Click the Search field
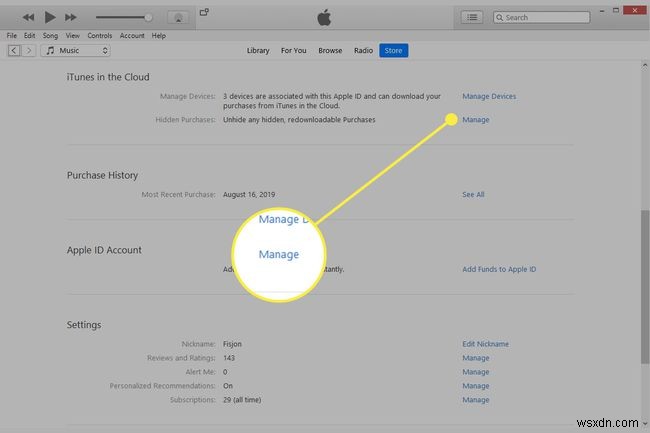 pyautogui.click(x=541, y=17)
